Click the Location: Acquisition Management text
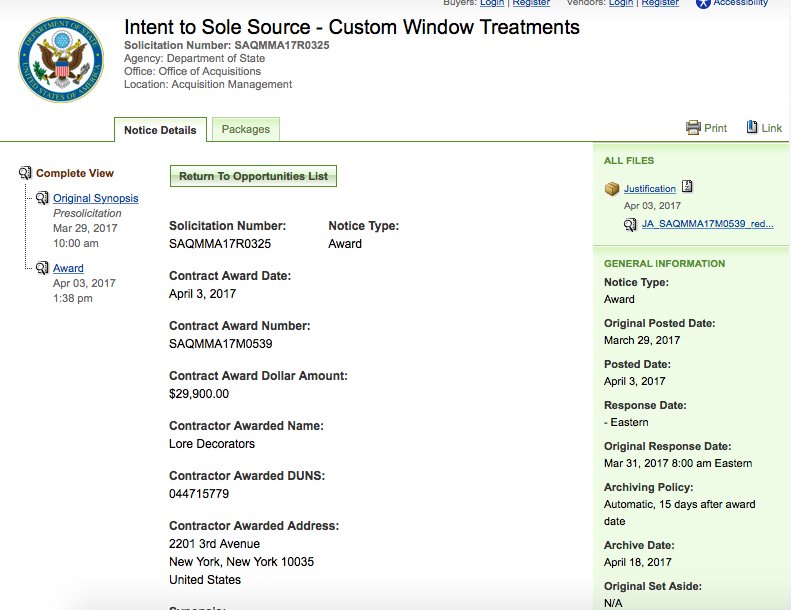Viewport: 791px width, 610px height. (208, 84)
